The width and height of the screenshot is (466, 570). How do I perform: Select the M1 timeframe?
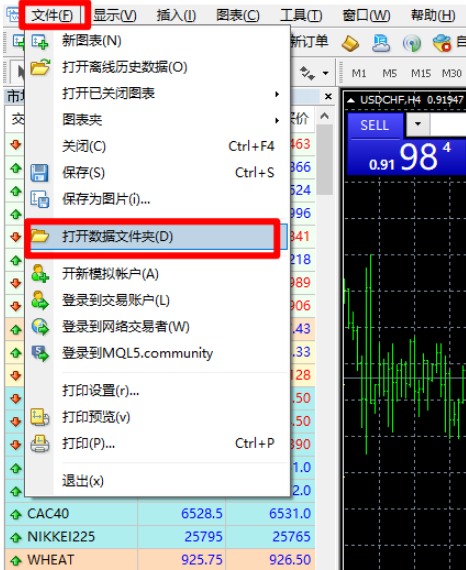359,74
